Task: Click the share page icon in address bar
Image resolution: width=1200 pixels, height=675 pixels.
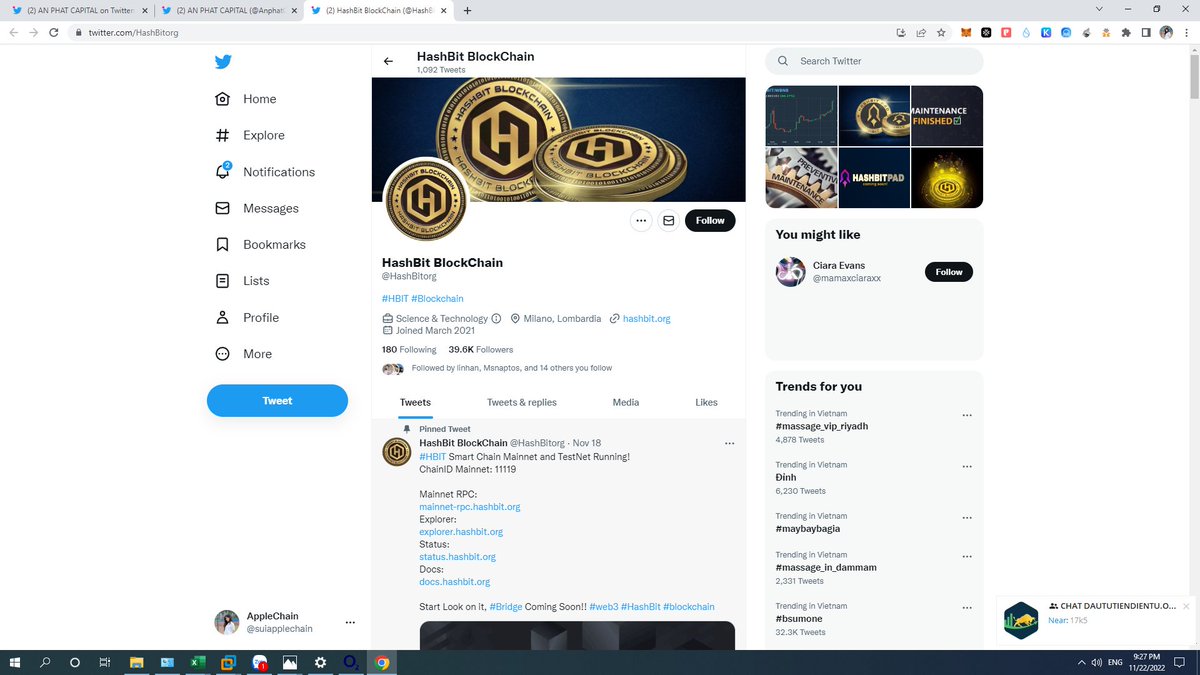Action: click(920, 32)
